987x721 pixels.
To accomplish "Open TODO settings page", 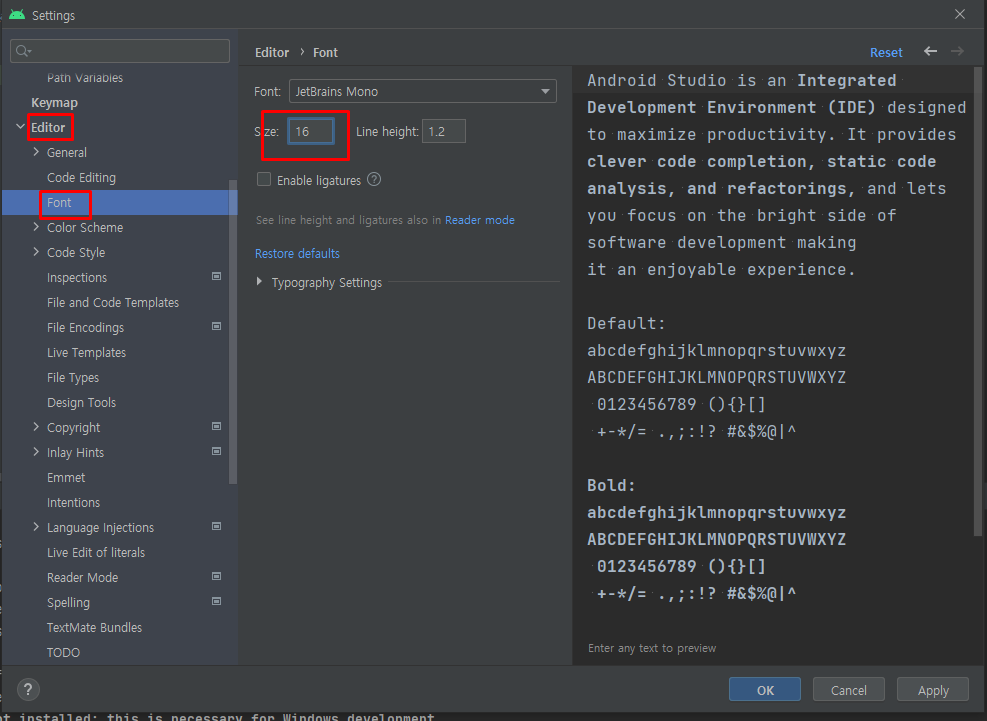I will (x=64, y=652).
